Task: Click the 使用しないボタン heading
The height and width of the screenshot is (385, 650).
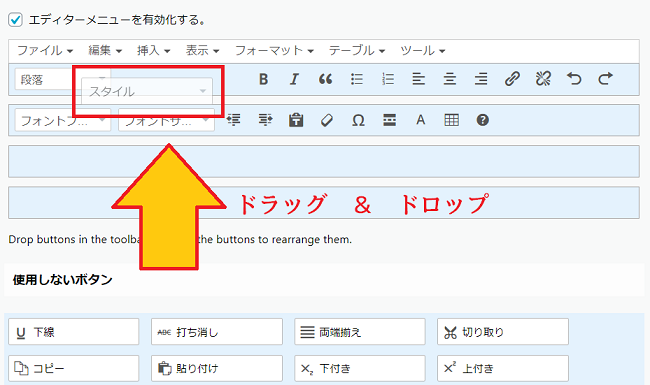Action: [x=63, y=280]
